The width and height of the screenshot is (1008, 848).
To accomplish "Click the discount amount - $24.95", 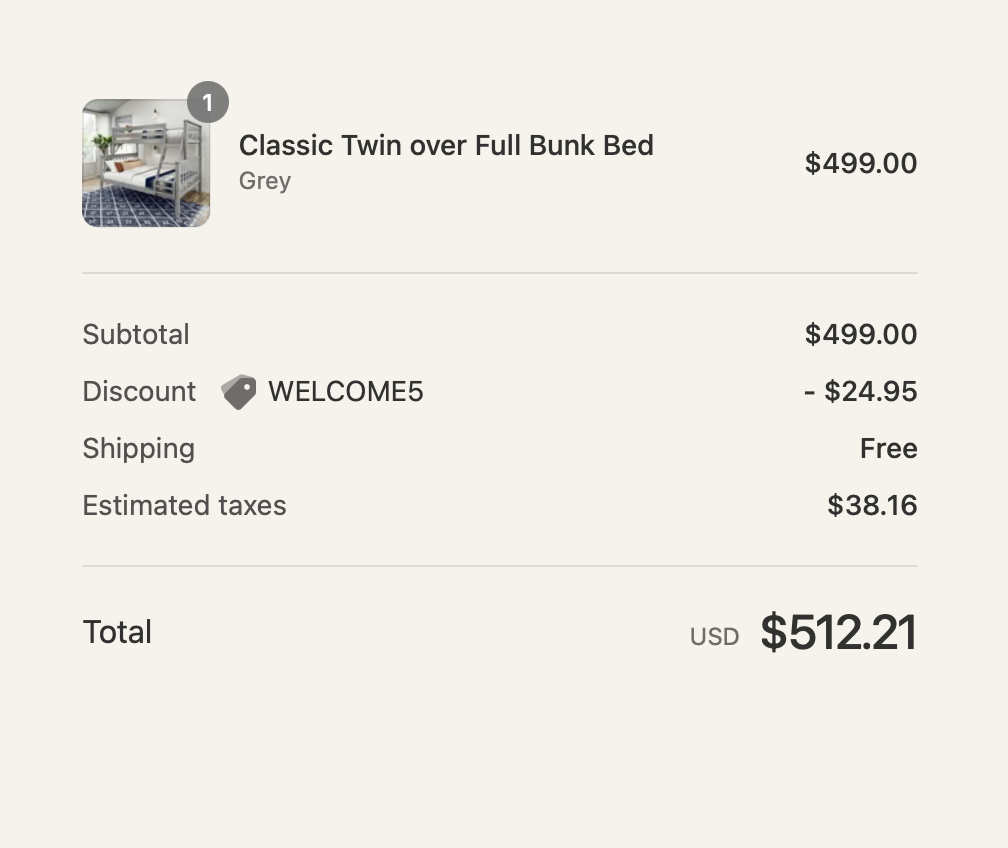I will point(860,391).
